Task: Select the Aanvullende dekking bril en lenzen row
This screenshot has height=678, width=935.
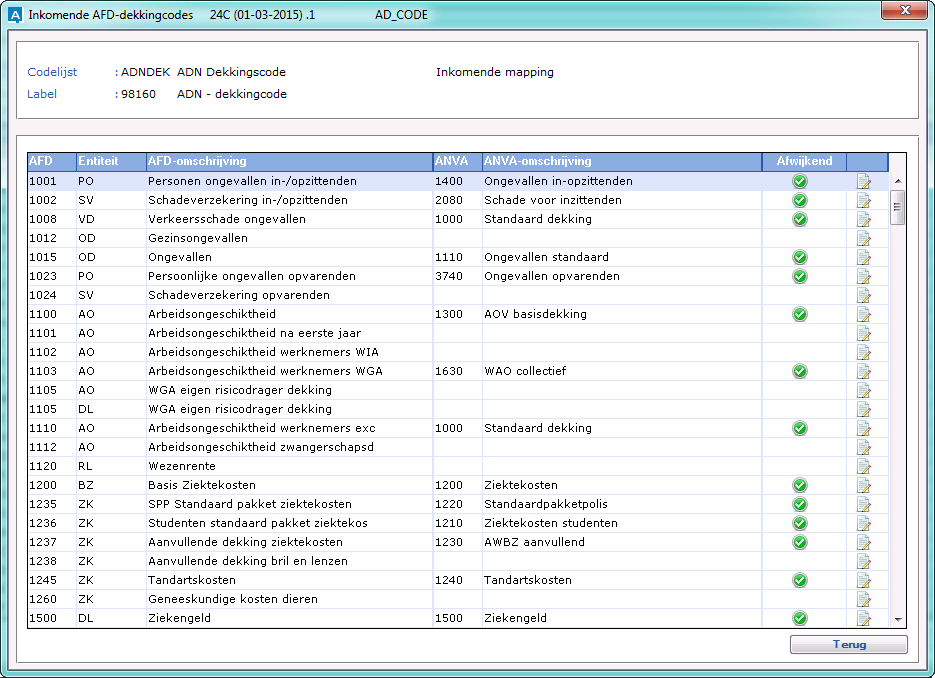Action: coord(248,561)
